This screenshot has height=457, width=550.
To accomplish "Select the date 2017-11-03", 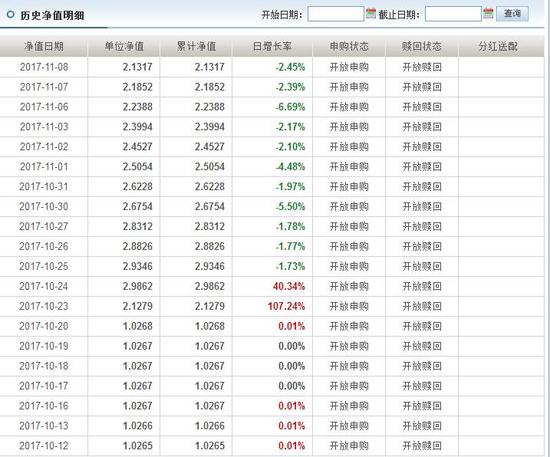I will tap(44, 127).
